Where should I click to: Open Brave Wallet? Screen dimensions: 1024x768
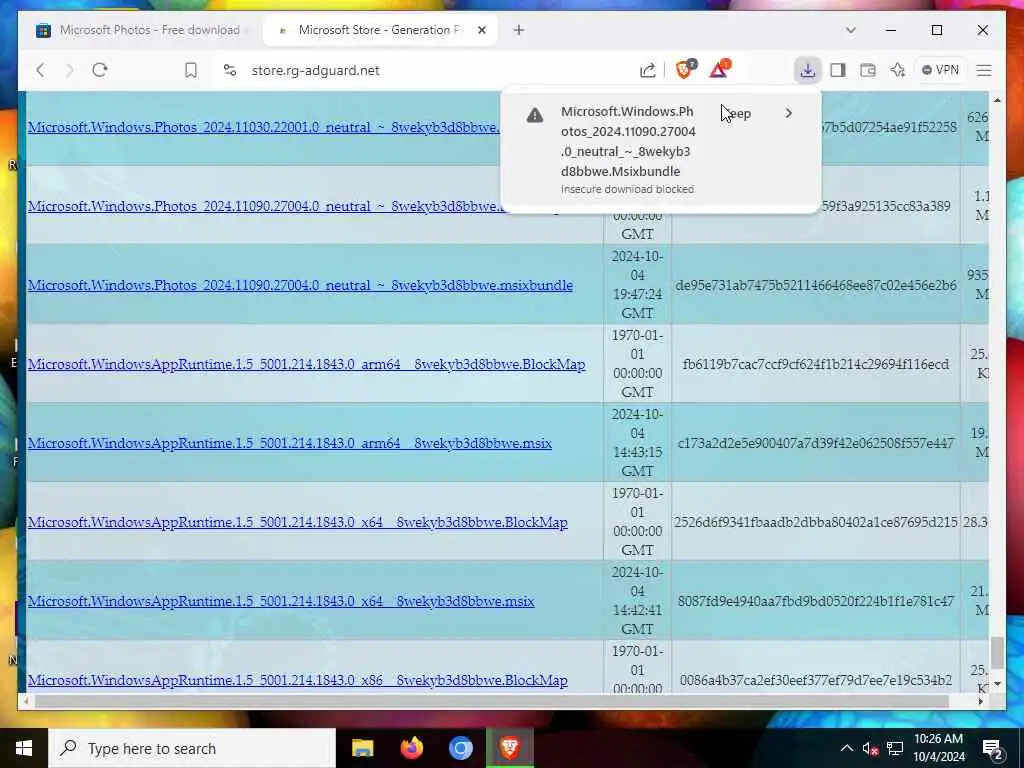click(868, 70)
